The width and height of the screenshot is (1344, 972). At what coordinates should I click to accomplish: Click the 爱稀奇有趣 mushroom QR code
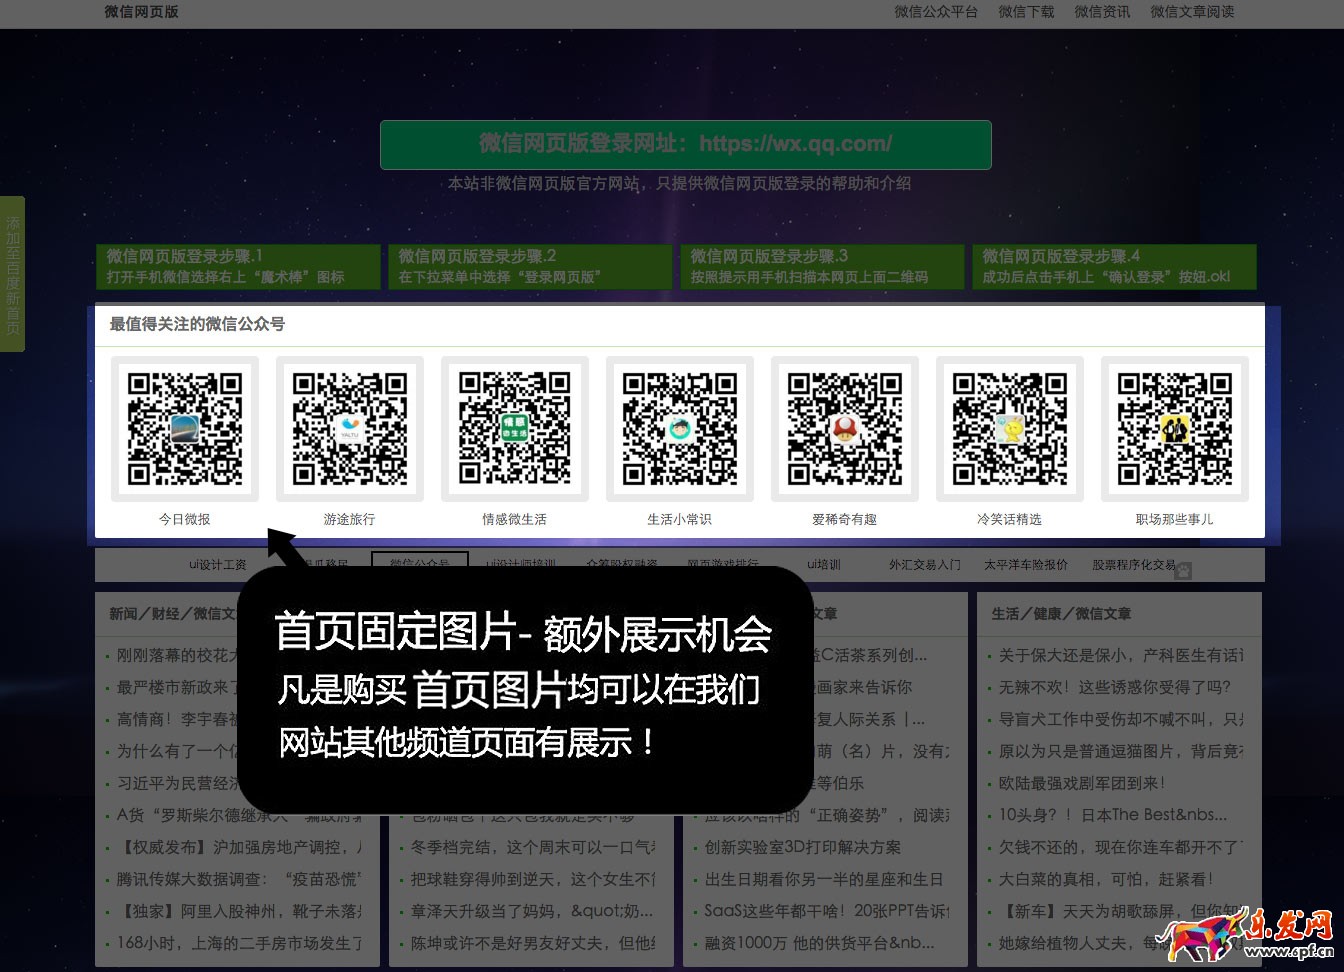coord(845,429)
